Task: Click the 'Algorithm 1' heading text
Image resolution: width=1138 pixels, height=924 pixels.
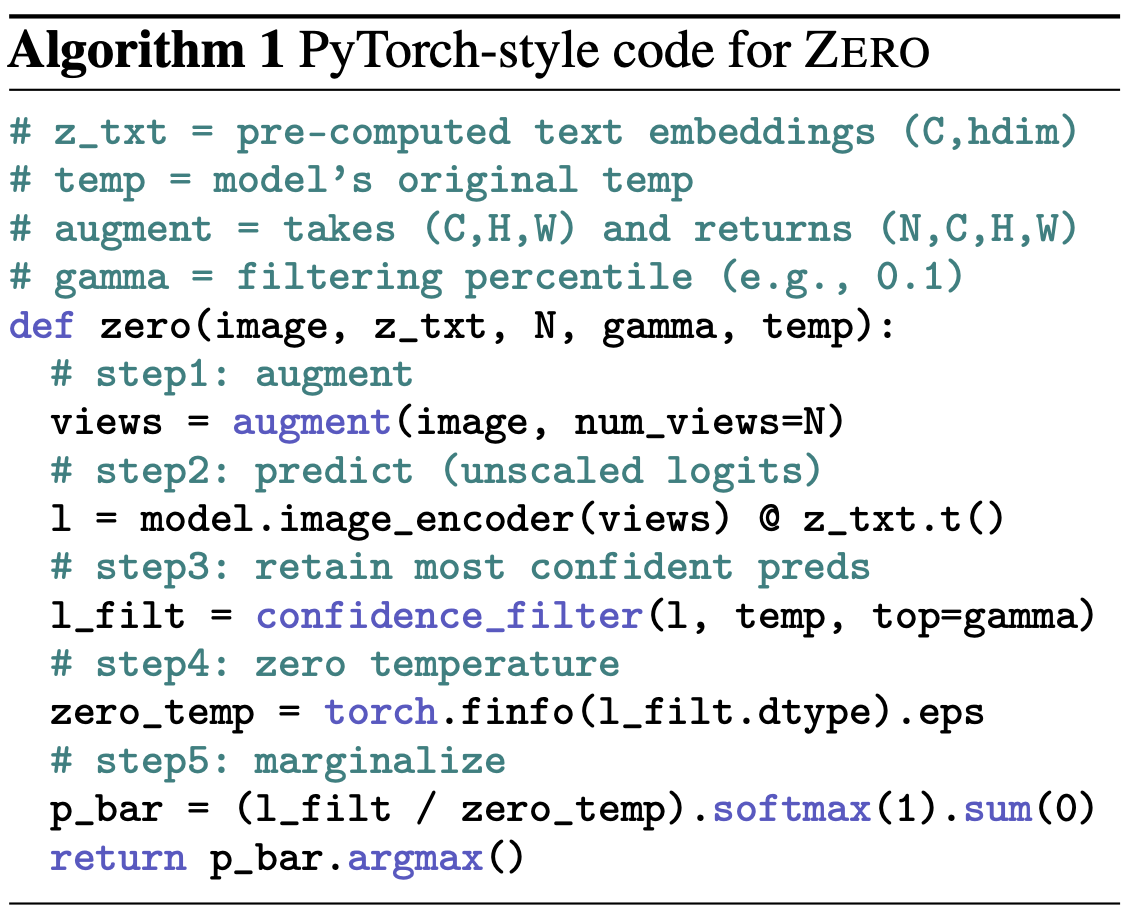Action: click(x=145, y=51)
